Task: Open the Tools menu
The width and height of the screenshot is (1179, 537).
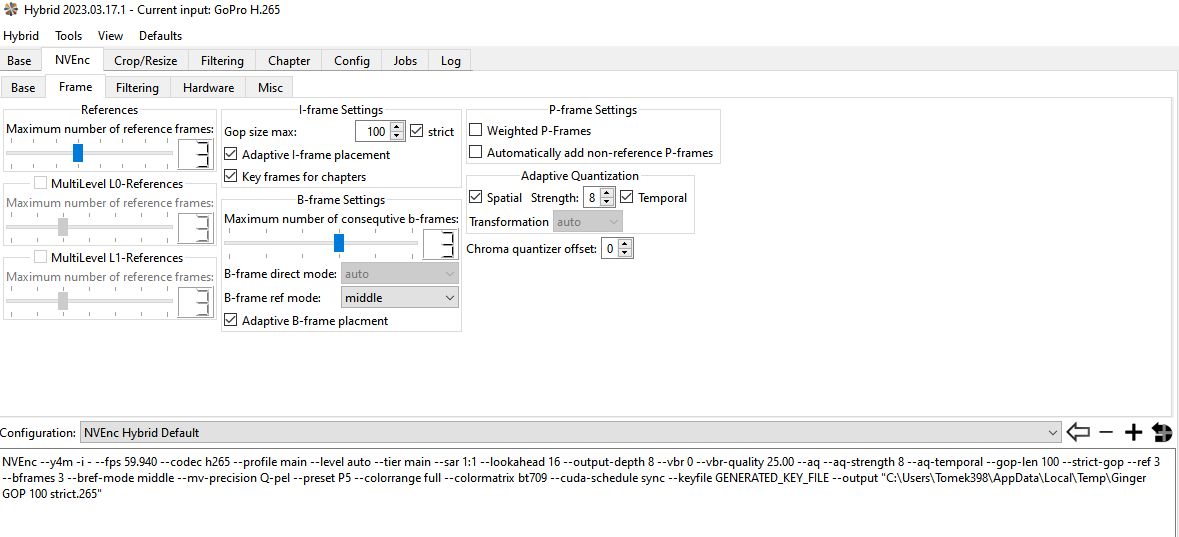Action: [69, 35]
